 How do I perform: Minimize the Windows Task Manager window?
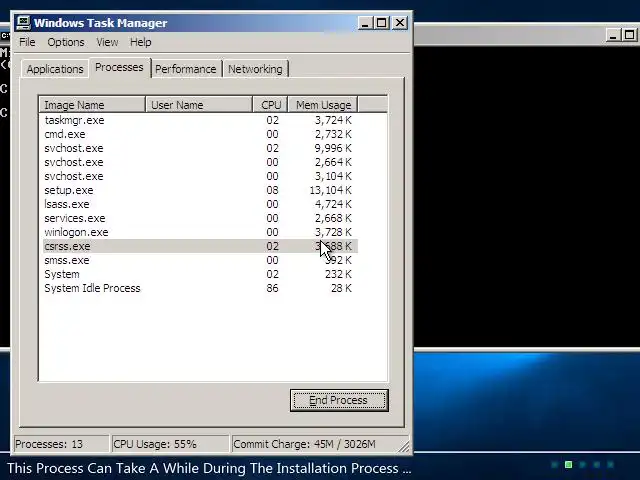[x=365, y=23]
